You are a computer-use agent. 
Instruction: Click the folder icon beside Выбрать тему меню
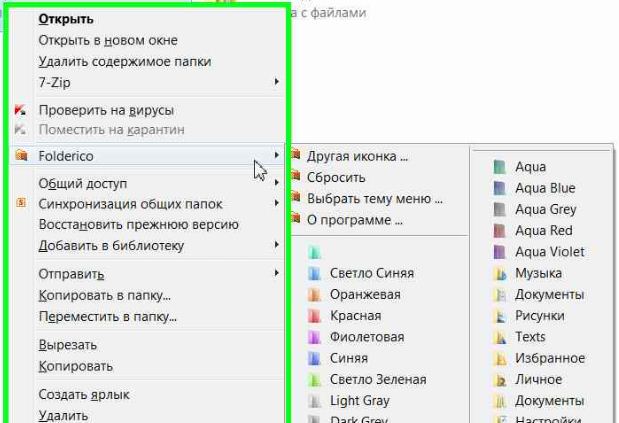pos(296,196)
